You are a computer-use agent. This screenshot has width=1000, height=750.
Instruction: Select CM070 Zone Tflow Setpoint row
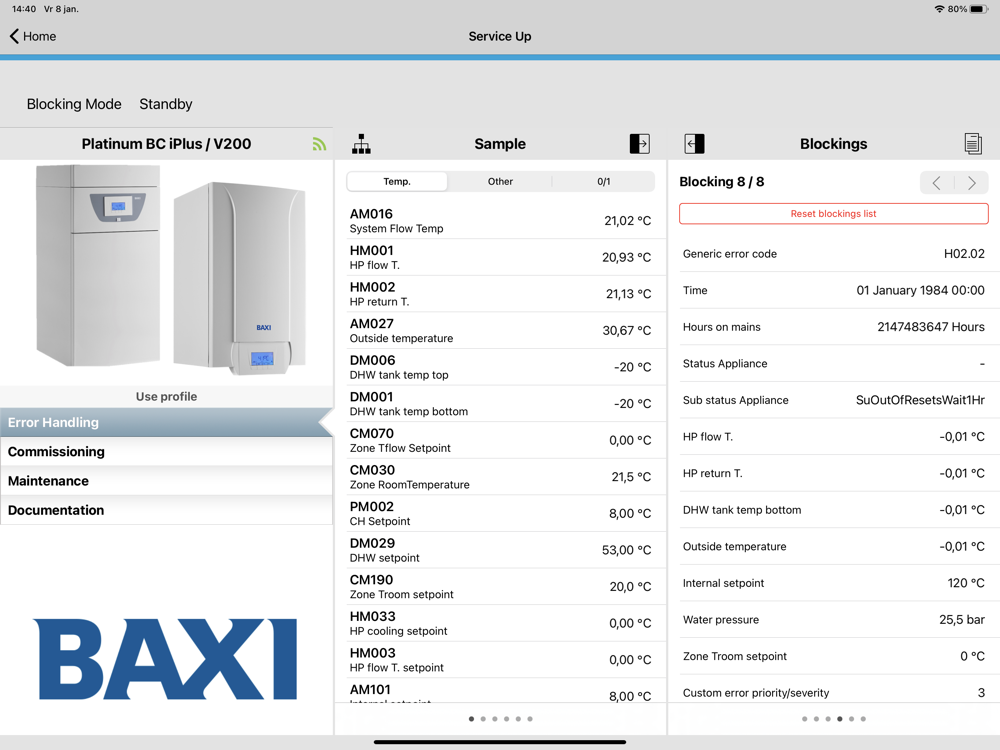tap(500, 440)
